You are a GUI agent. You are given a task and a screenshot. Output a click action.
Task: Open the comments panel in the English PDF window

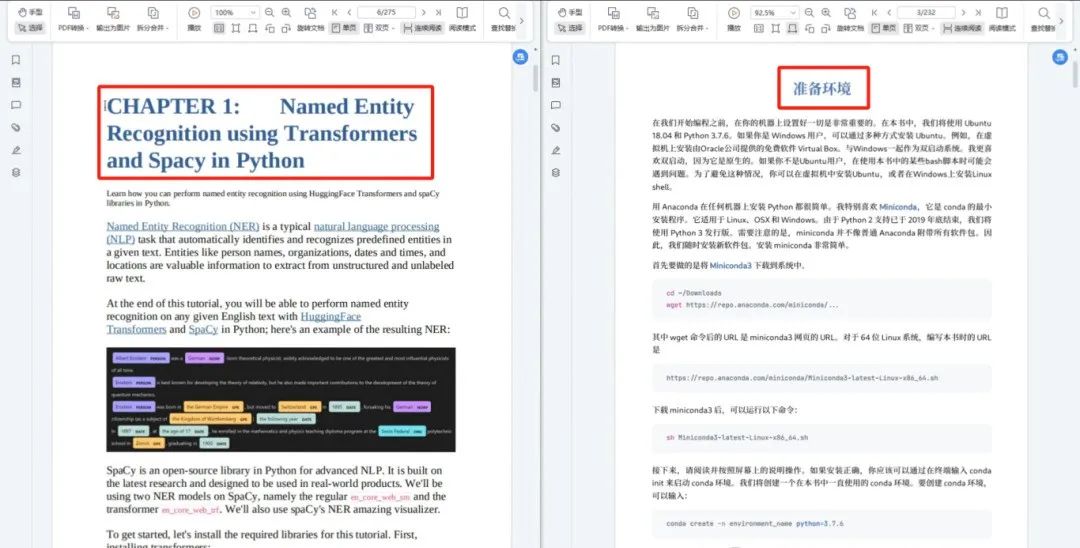click(16, 105)
